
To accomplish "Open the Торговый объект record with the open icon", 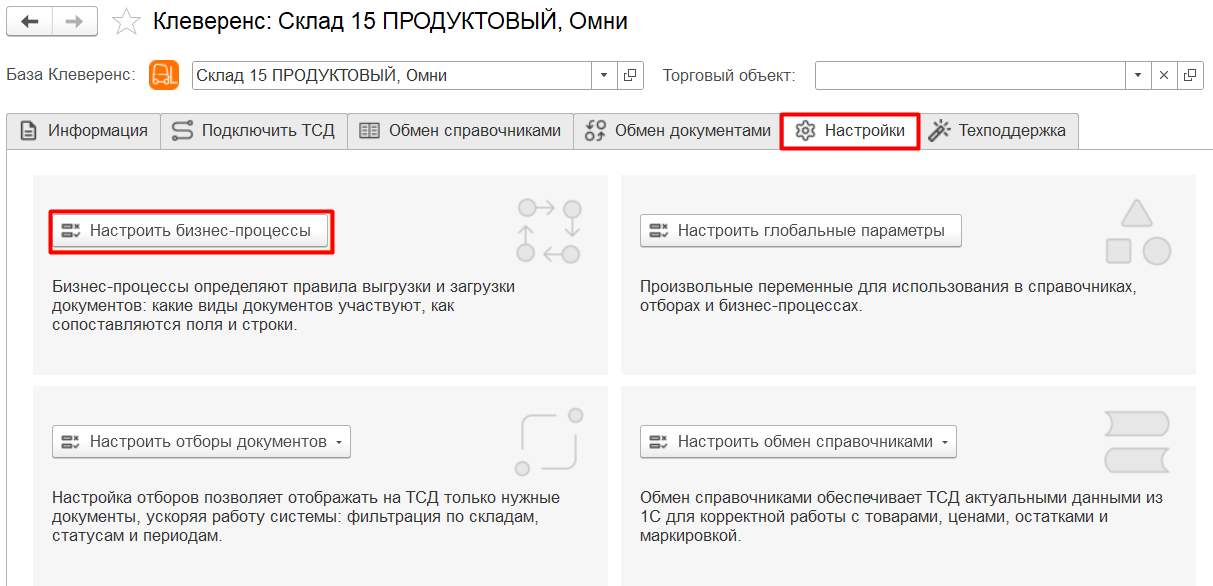I will pos(1190,75).
